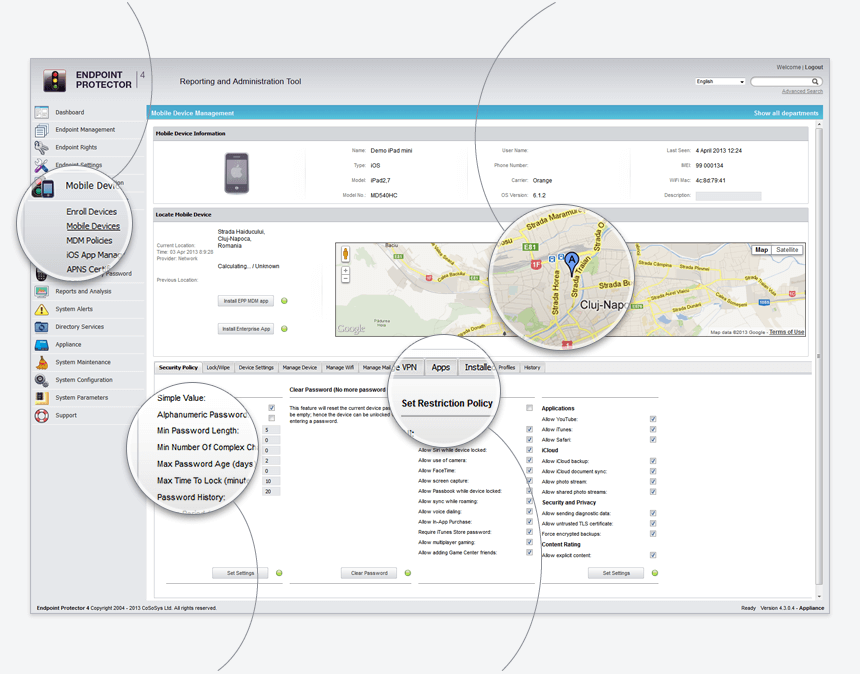Open the Manage Wifi tab
This screenshot has width=860, height=674.
pos(340,367)
